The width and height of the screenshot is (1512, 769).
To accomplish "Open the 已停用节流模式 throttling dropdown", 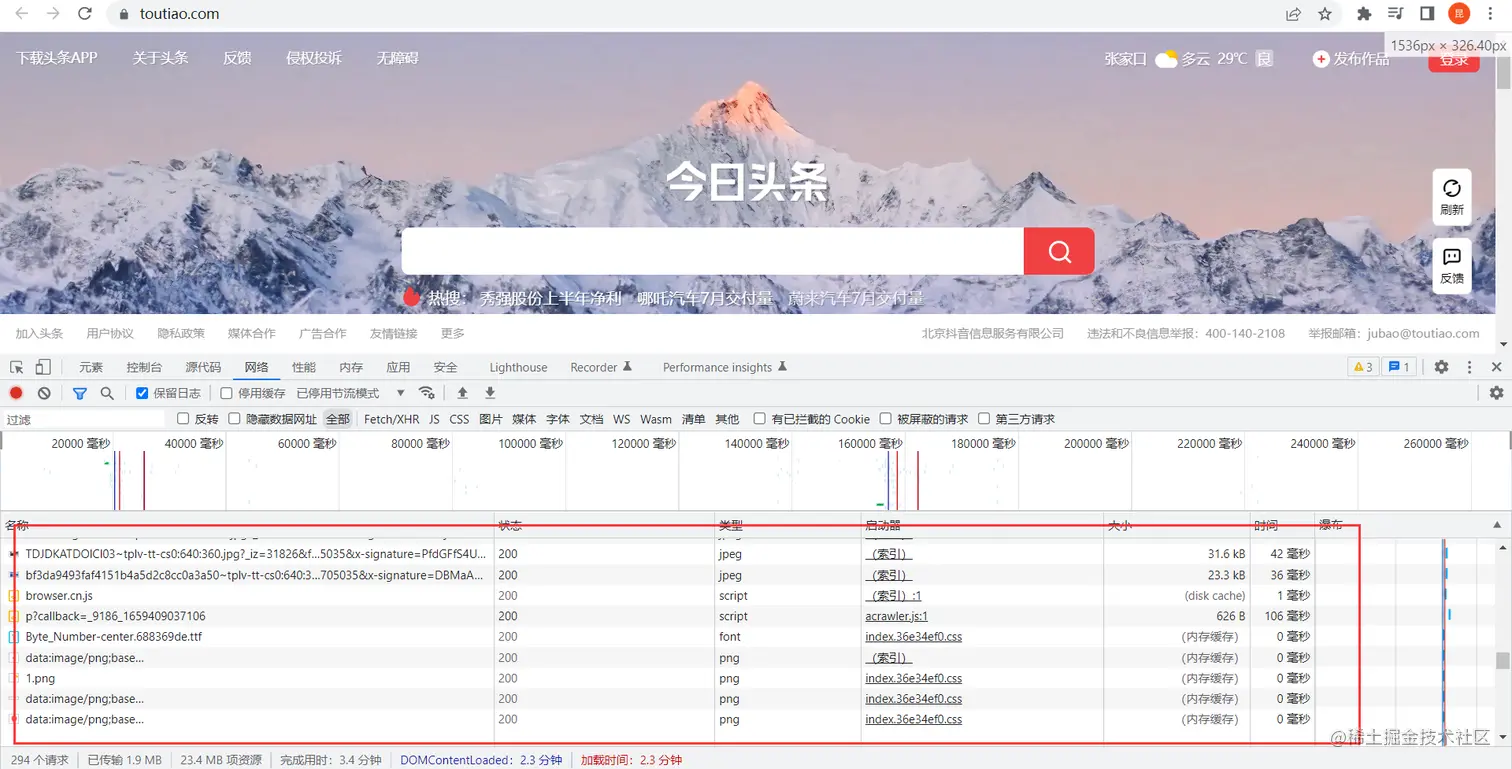I will tap(351, 393).
